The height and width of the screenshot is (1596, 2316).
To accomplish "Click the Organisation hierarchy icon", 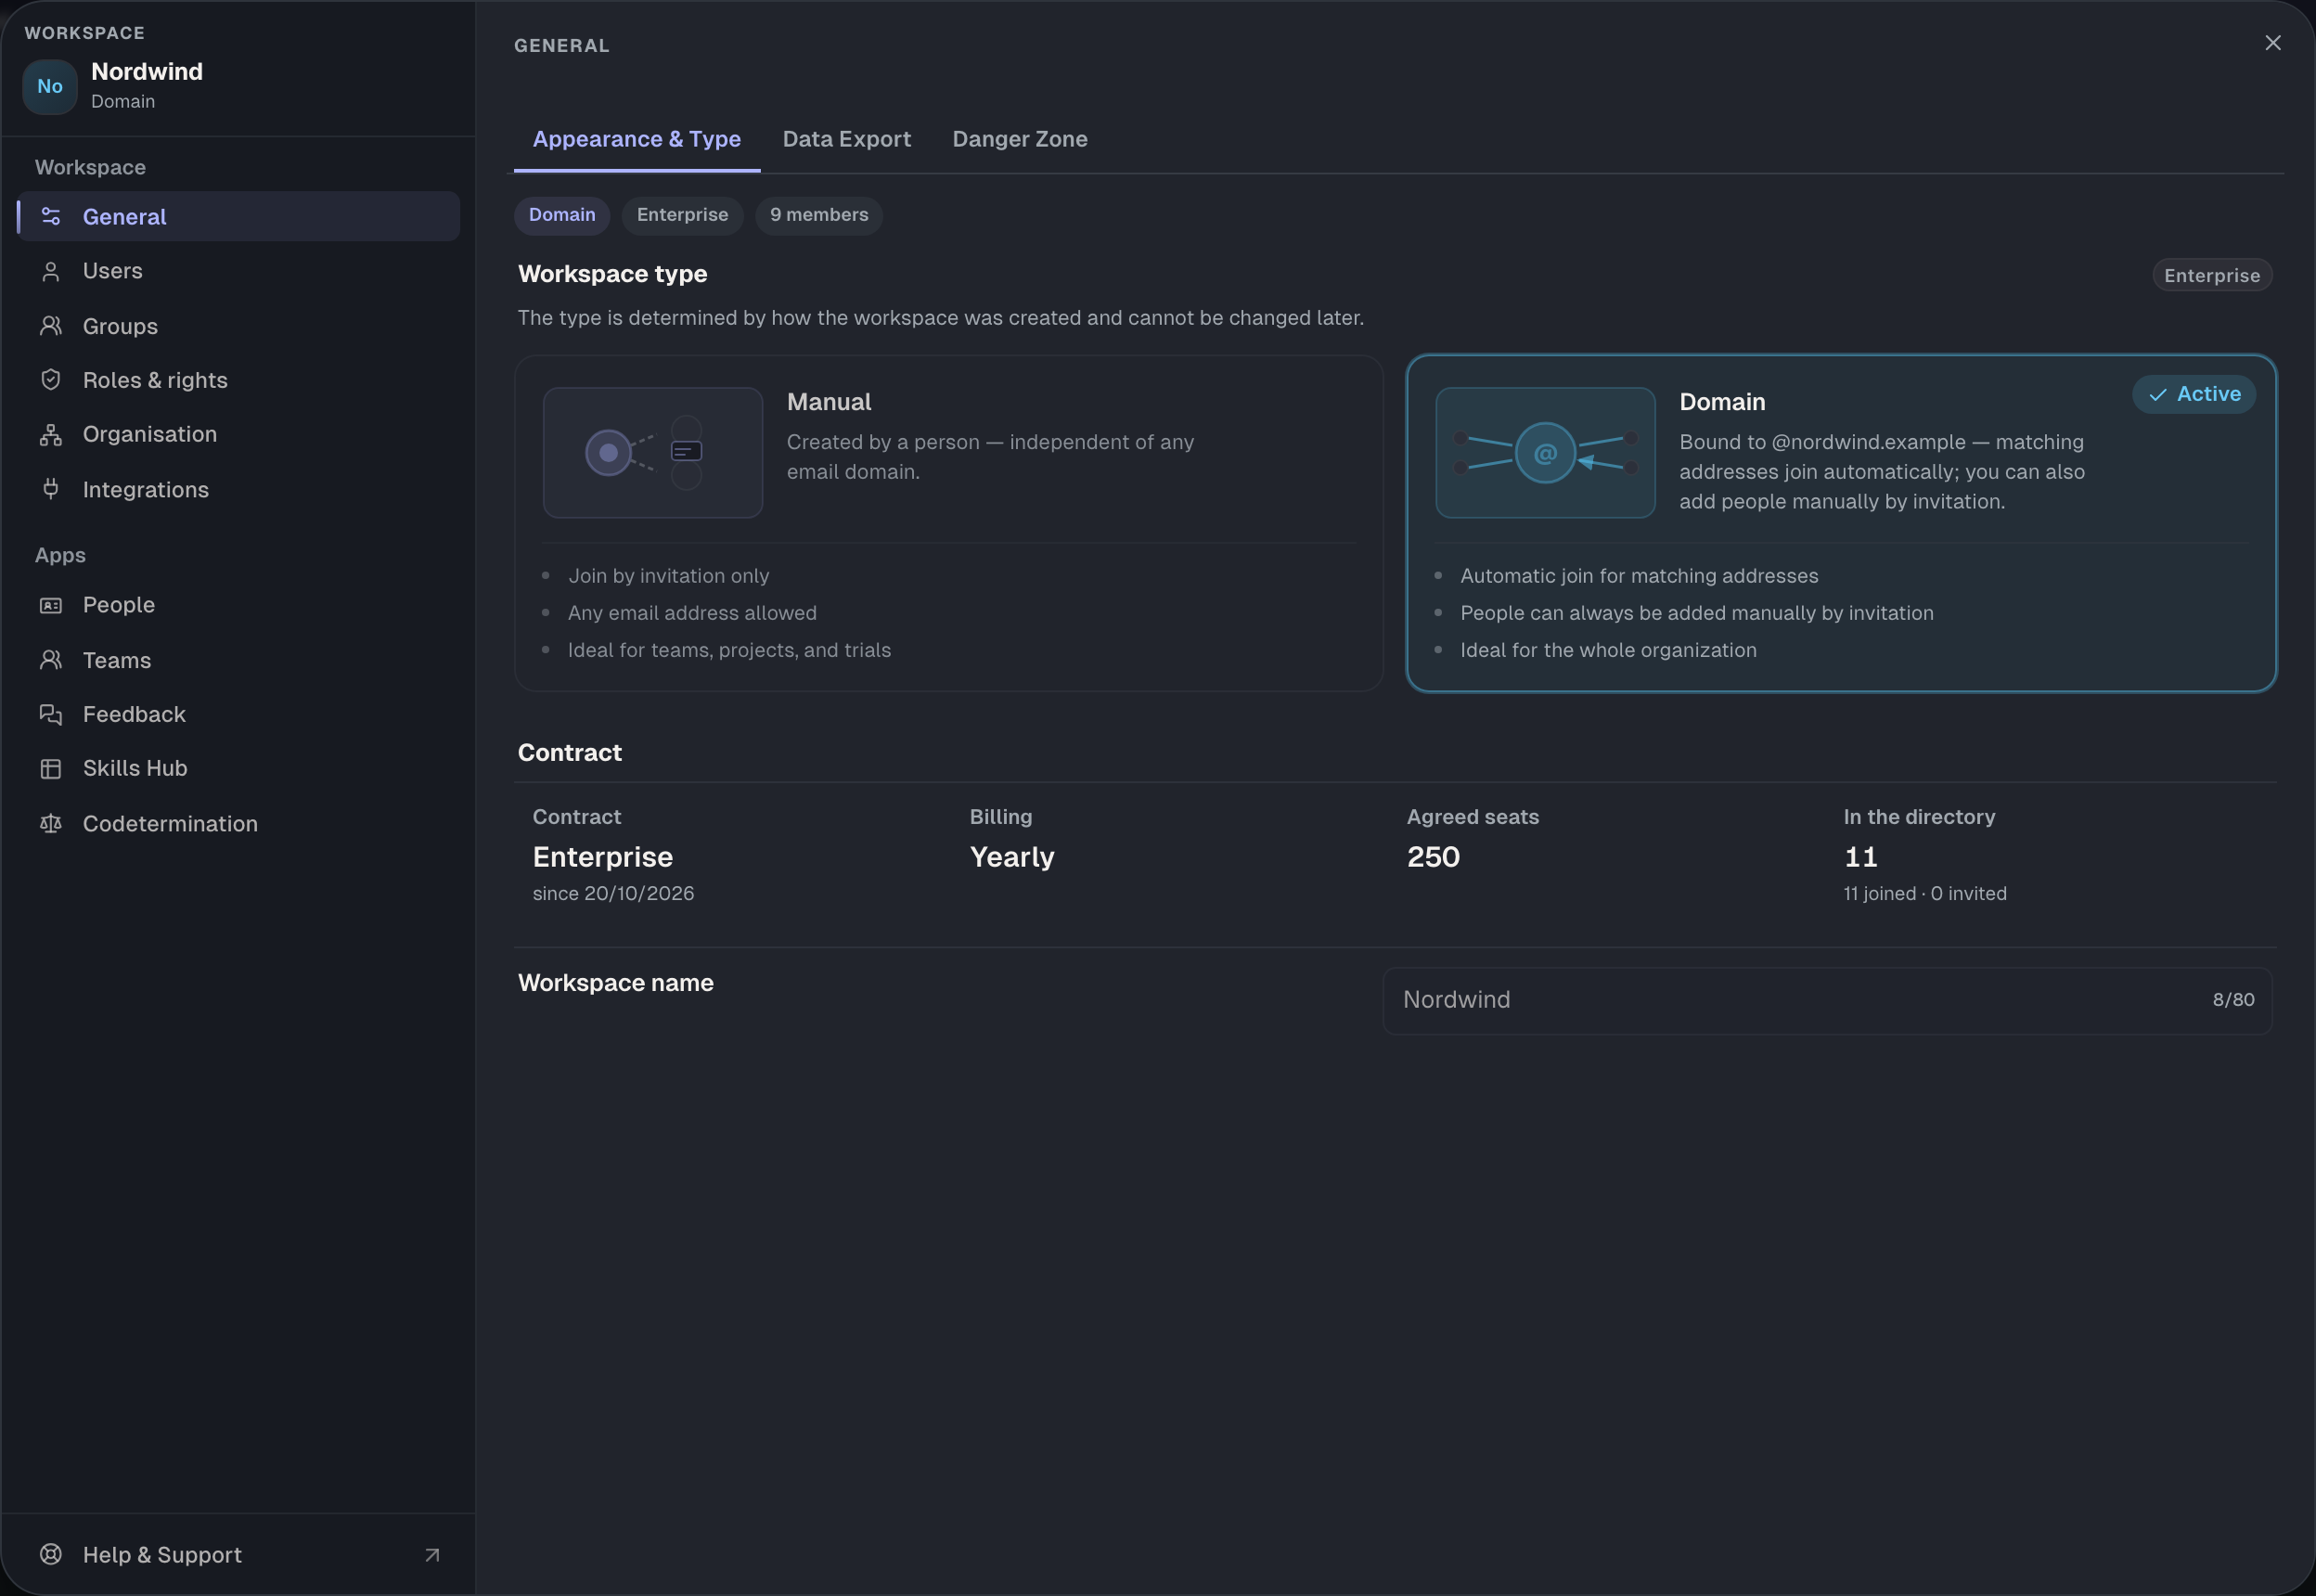I will [51, 434].
